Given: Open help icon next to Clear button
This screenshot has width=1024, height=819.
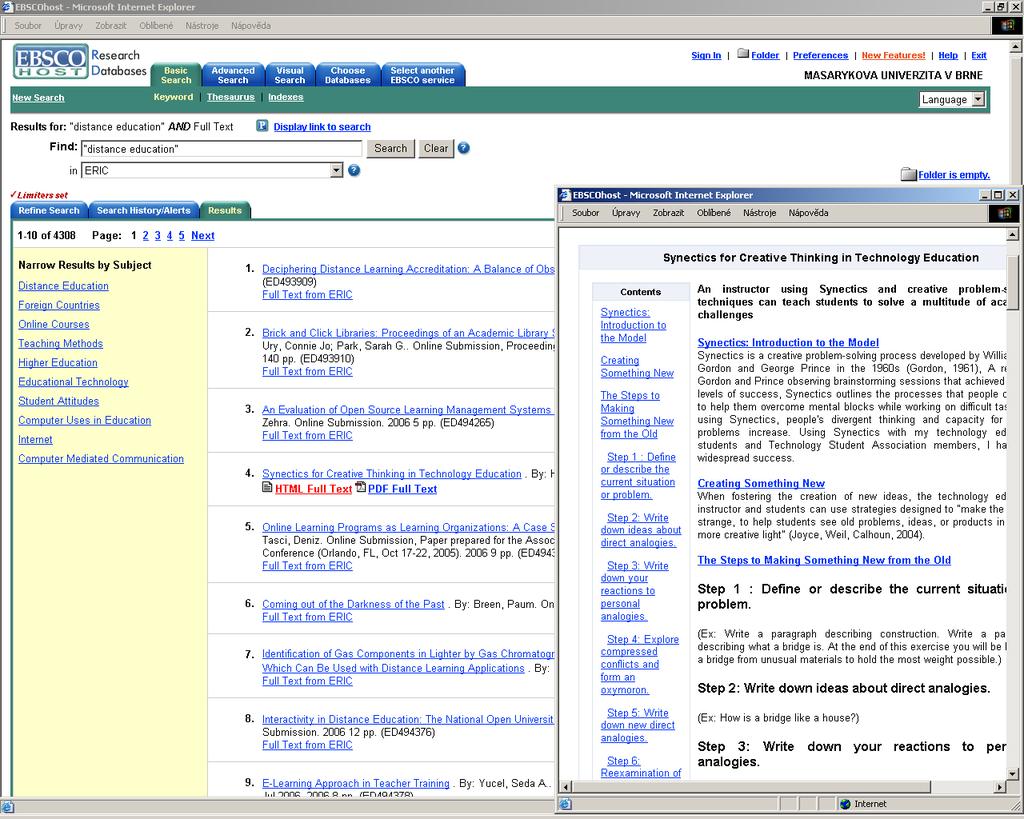Looking at the screenshot, I should 464,148.
